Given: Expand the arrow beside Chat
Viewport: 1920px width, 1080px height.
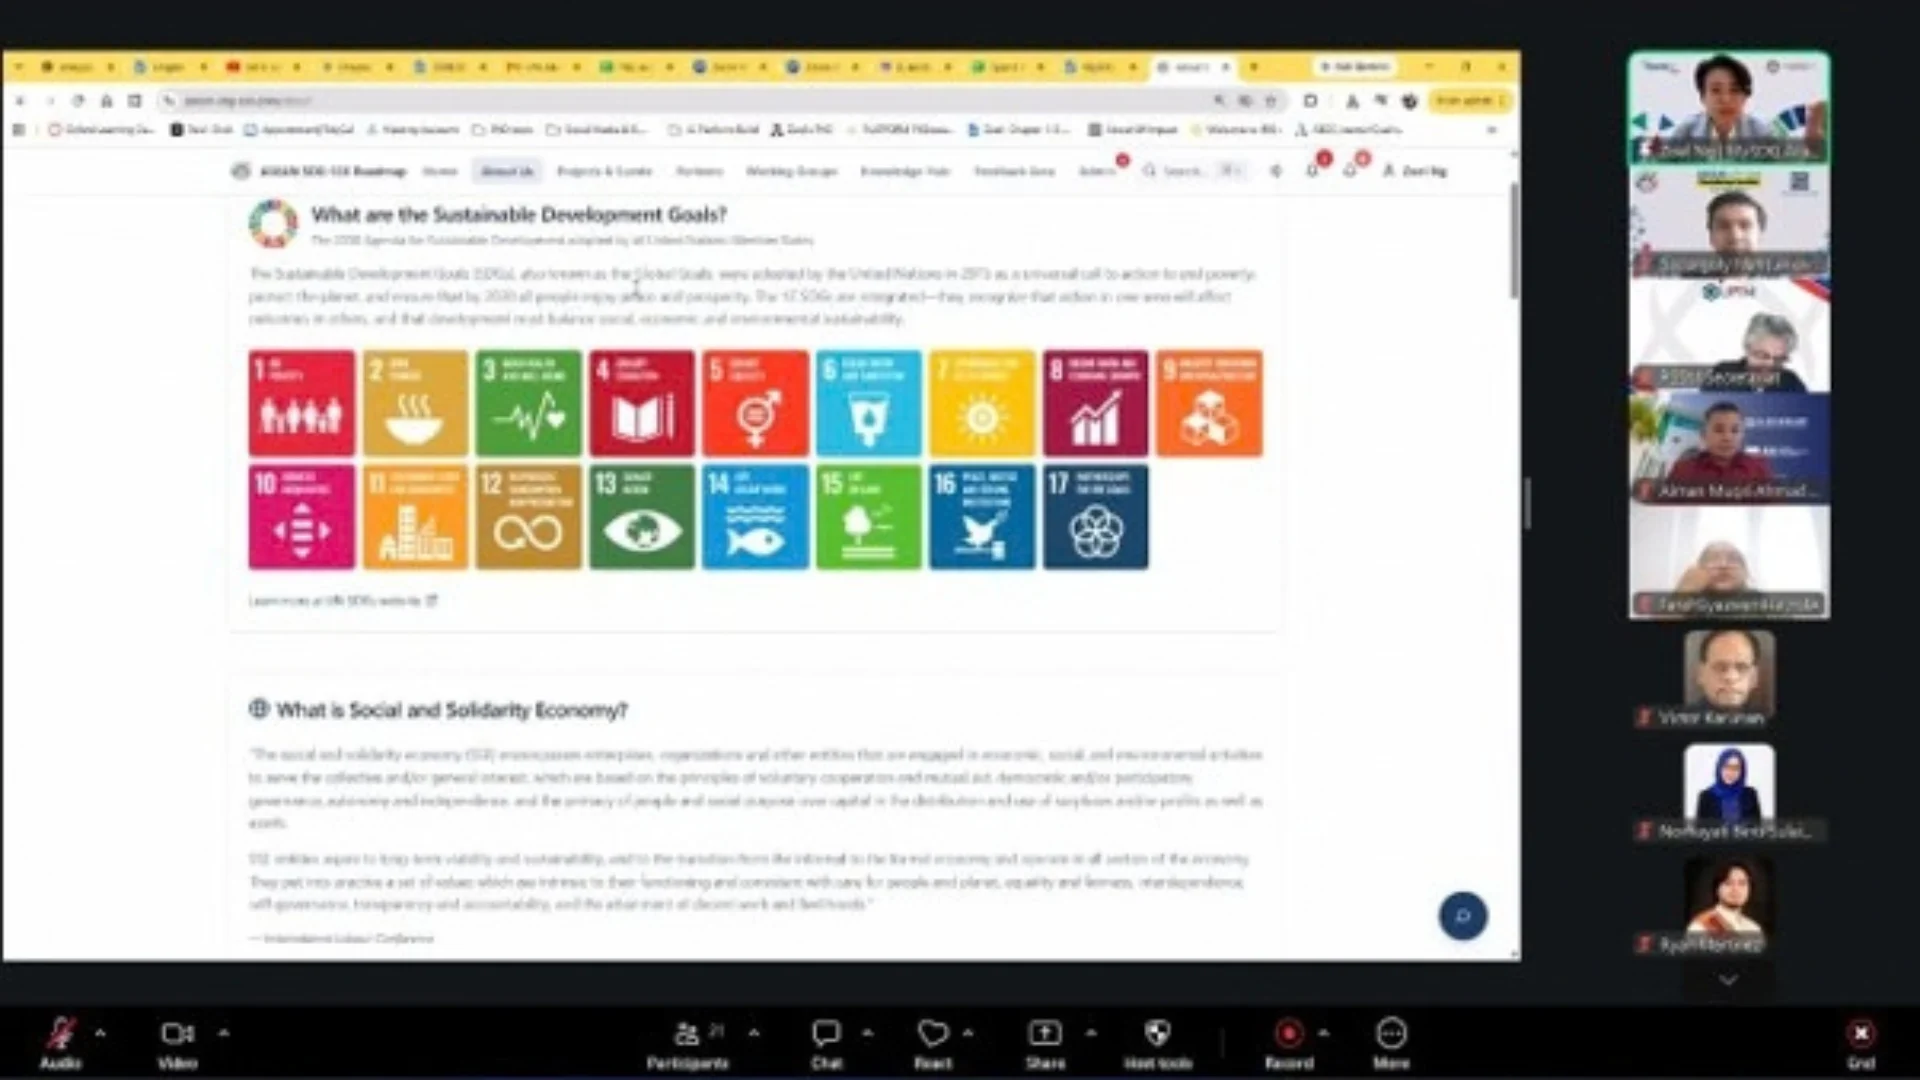Looking at the screenshot, I should pos(868,1033).
